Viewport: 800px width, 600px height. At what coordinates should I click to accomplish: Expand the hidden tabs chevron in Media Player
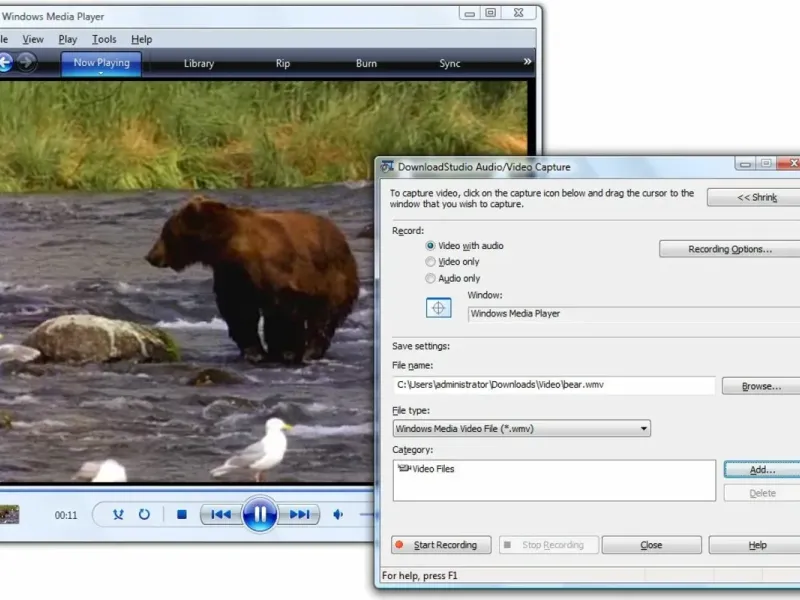527,62
